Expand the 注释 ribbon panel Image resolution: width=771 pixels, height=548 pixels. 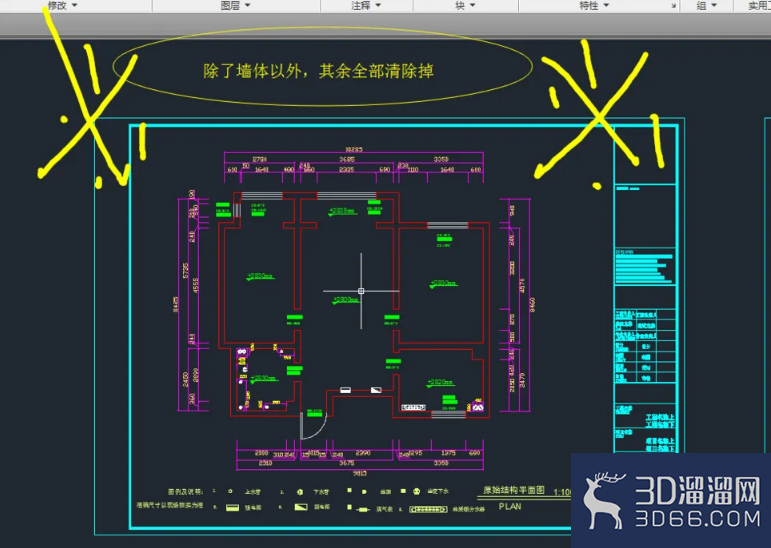pos(366,5)
